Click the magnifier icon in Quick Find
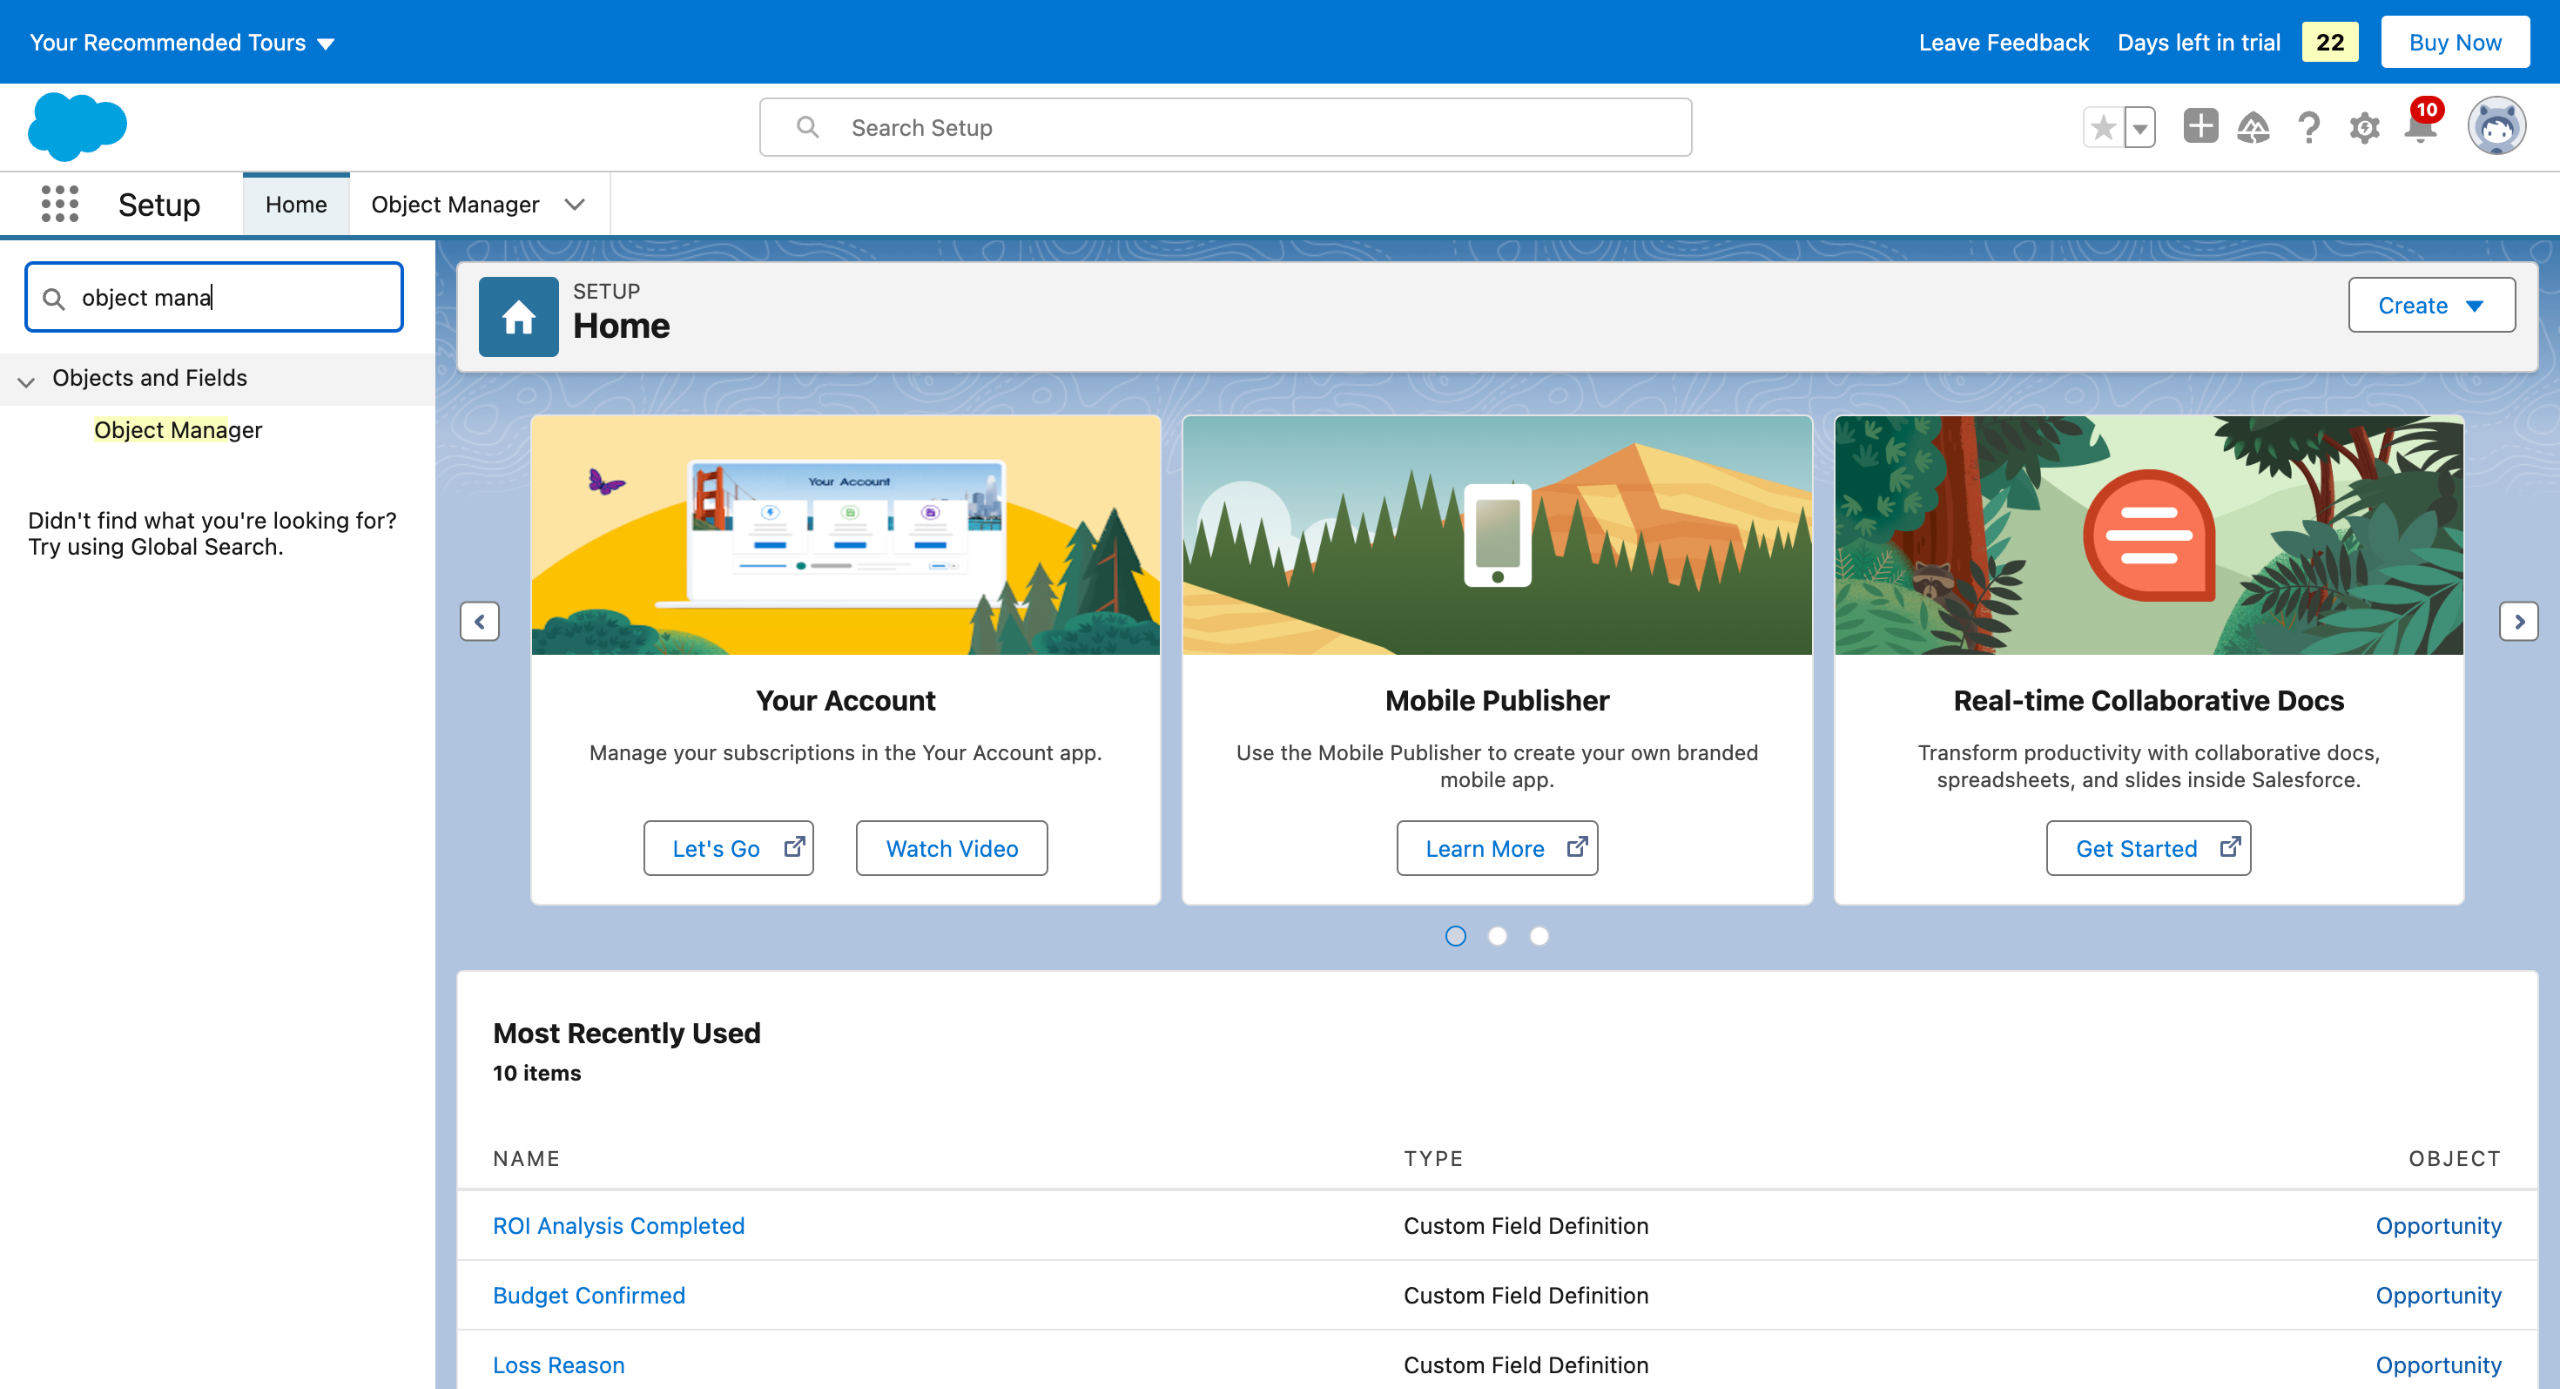Image resolution: width=2560 pixels, height=1389 pixels. [54, 298]
